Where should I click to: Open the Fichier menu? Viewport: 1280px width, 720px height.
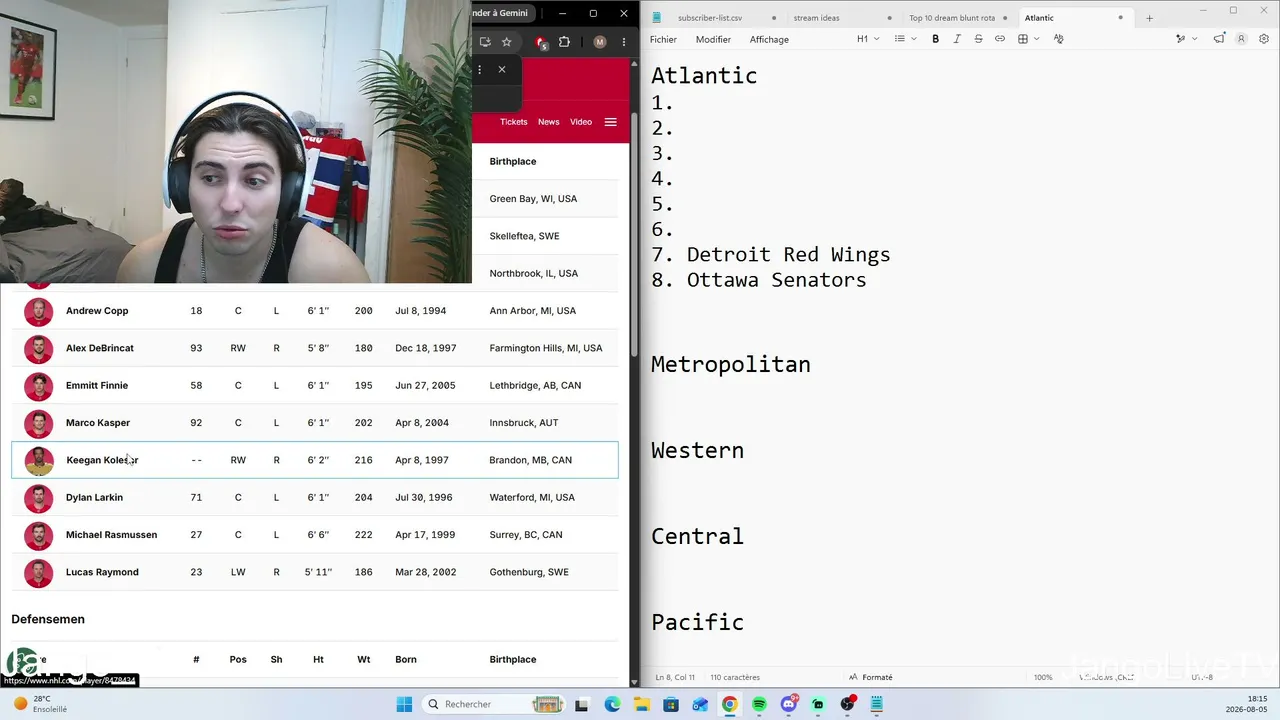[663, 39]
